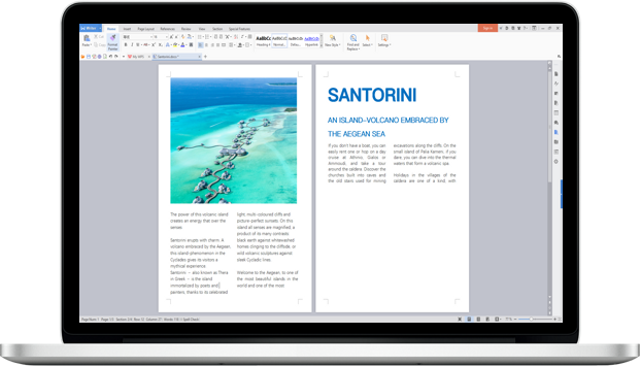Image resolution: width=640 pixels, height=366 pixels.
Task: Expand the quick-access toolbar arrow
Action: pyautogui.click(x=124, y=57)
